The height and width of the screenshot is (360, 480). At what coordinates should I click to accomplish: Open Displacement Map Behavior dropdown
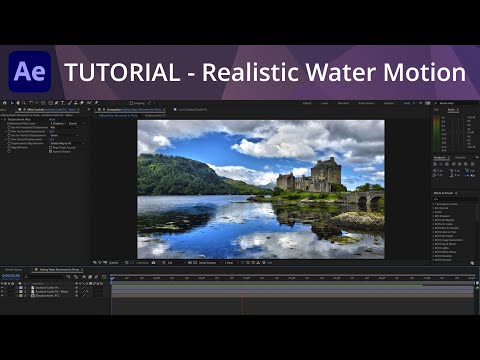coord(67,143)
